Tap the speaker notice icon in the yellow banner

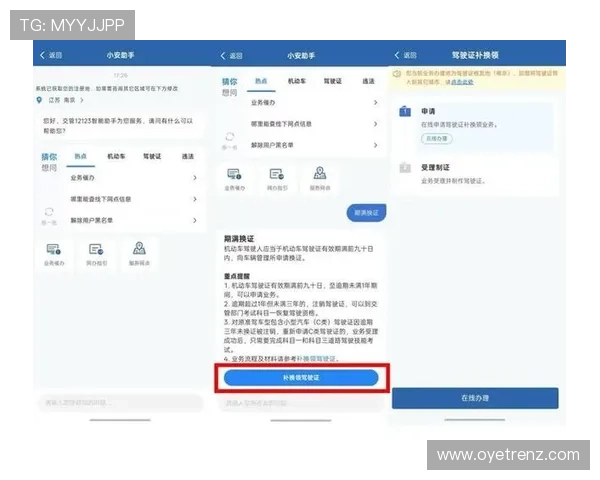tap(397, 74)
